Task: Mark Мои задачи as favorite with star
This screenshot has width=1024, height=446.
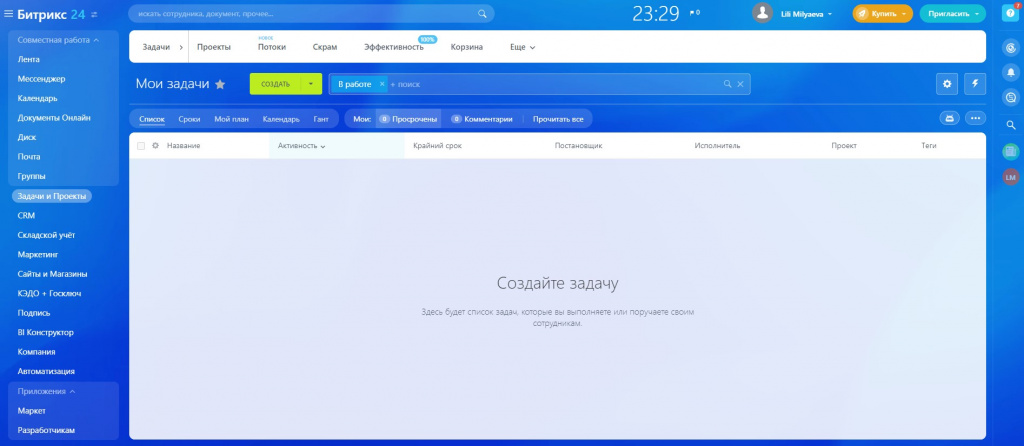Action: coord(220,84)
